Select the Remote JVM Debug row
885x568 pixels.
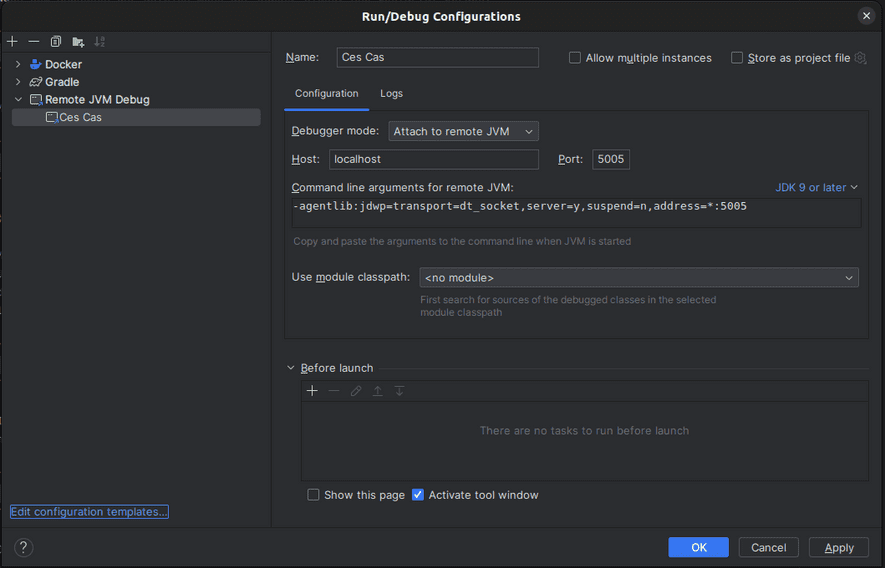tap(136, 99)
